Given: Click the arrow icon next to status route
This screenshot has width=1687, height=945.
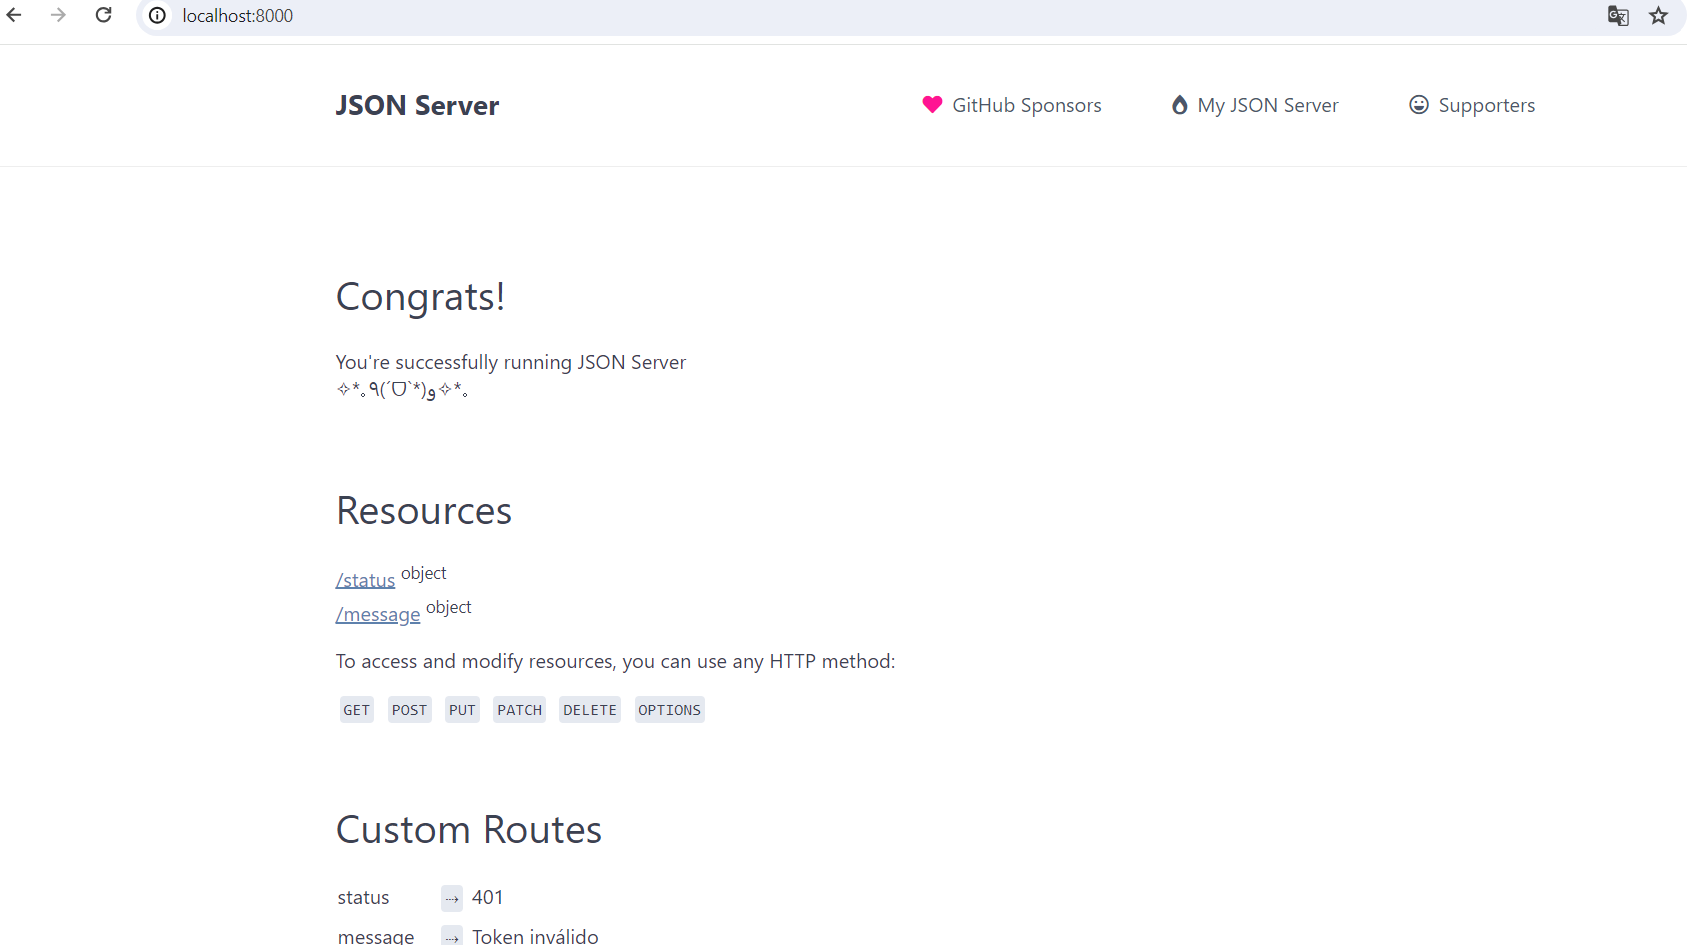Looking at the screenshot, I should [452, 898].
